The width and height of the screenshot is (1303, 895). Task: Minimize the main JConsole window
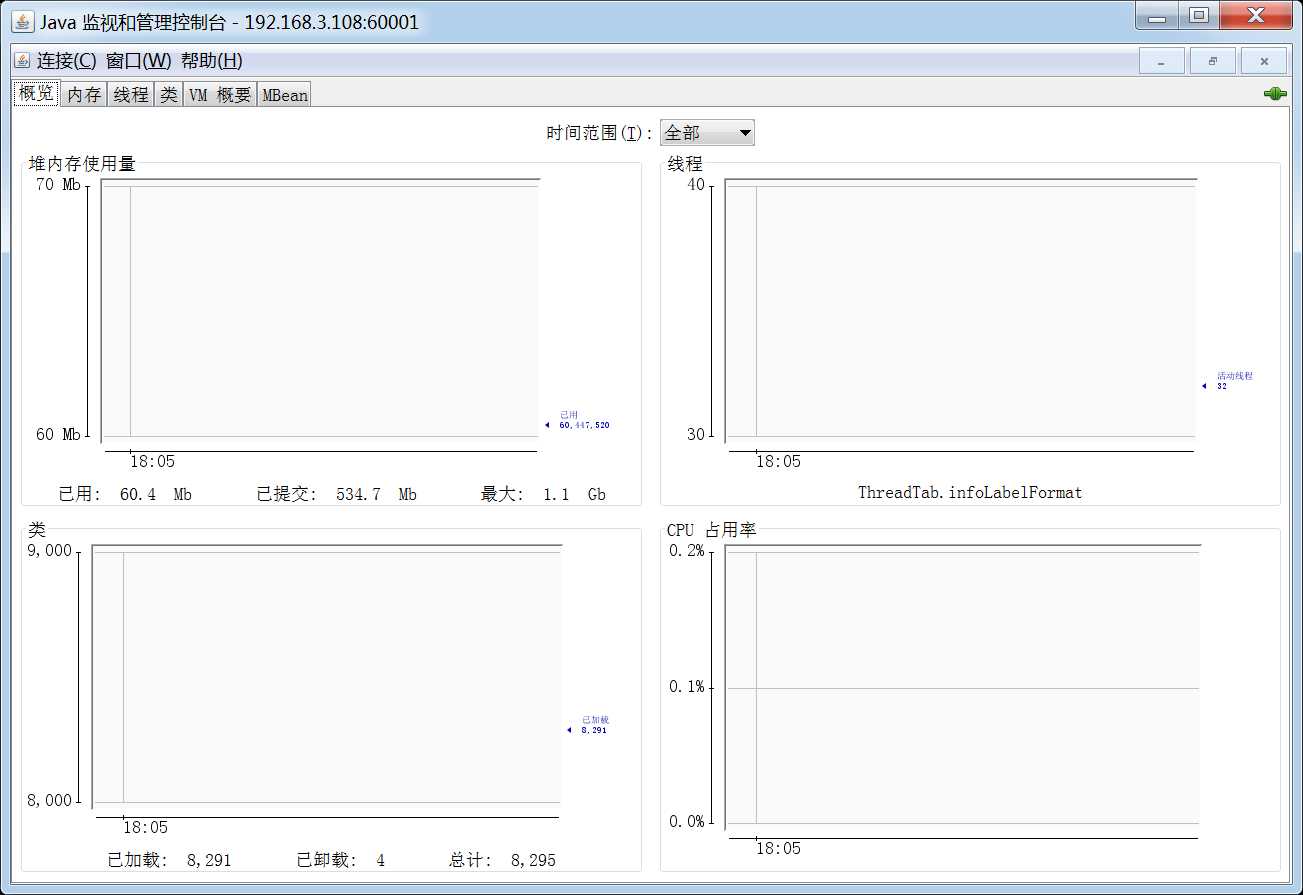coord(1157,15)
